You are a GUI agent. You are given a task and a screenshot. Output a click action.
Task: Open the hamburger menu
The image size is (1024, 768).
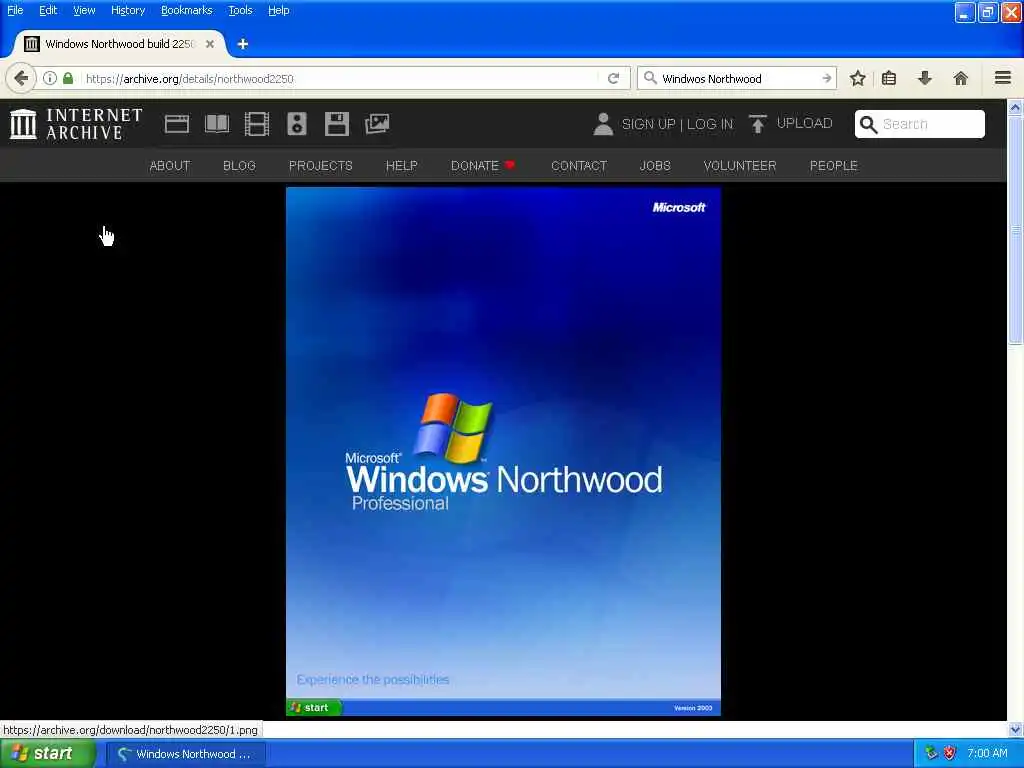(1003, 78)
